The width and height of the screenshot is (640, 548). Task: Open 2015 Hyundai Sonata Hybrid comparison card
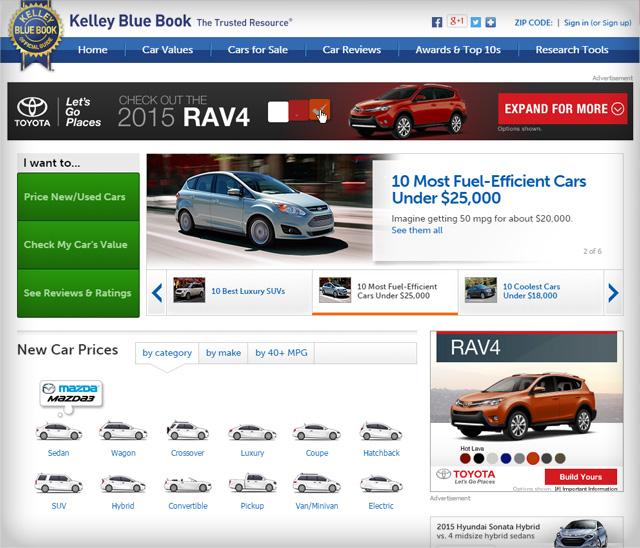[527, 532]
